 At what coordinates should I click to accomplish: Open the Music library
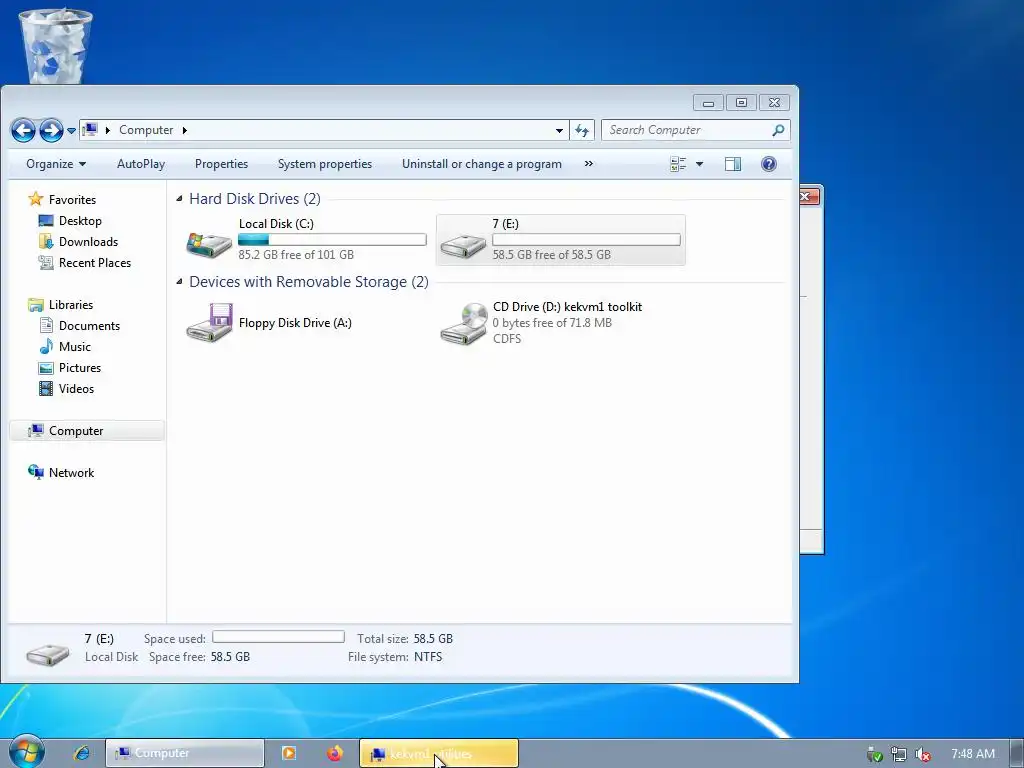(x=65, y=346)
